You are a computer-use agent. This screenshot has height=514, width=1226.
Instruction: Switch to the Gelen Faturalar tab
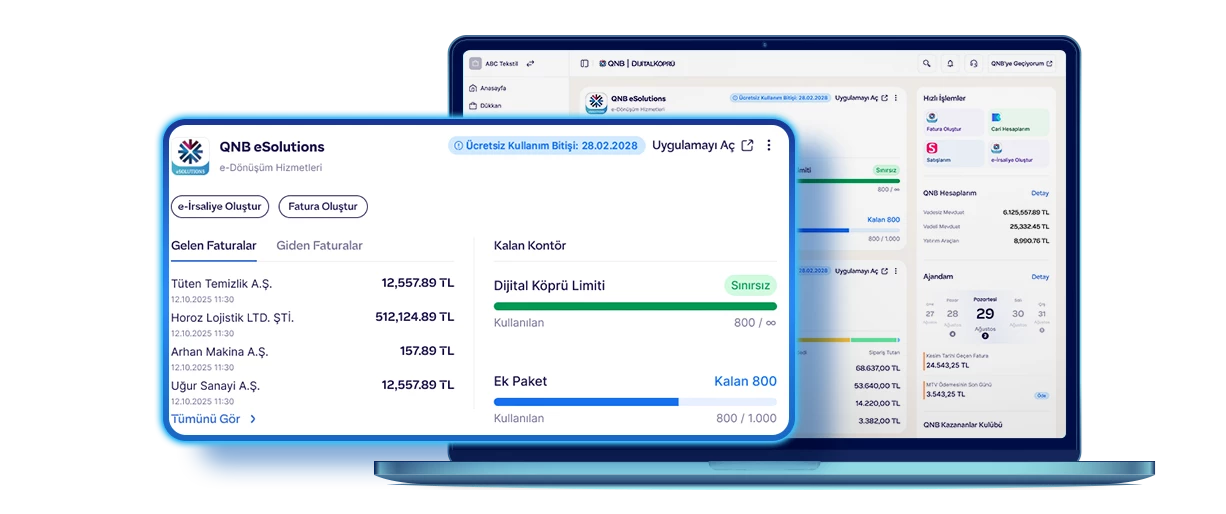214,245
